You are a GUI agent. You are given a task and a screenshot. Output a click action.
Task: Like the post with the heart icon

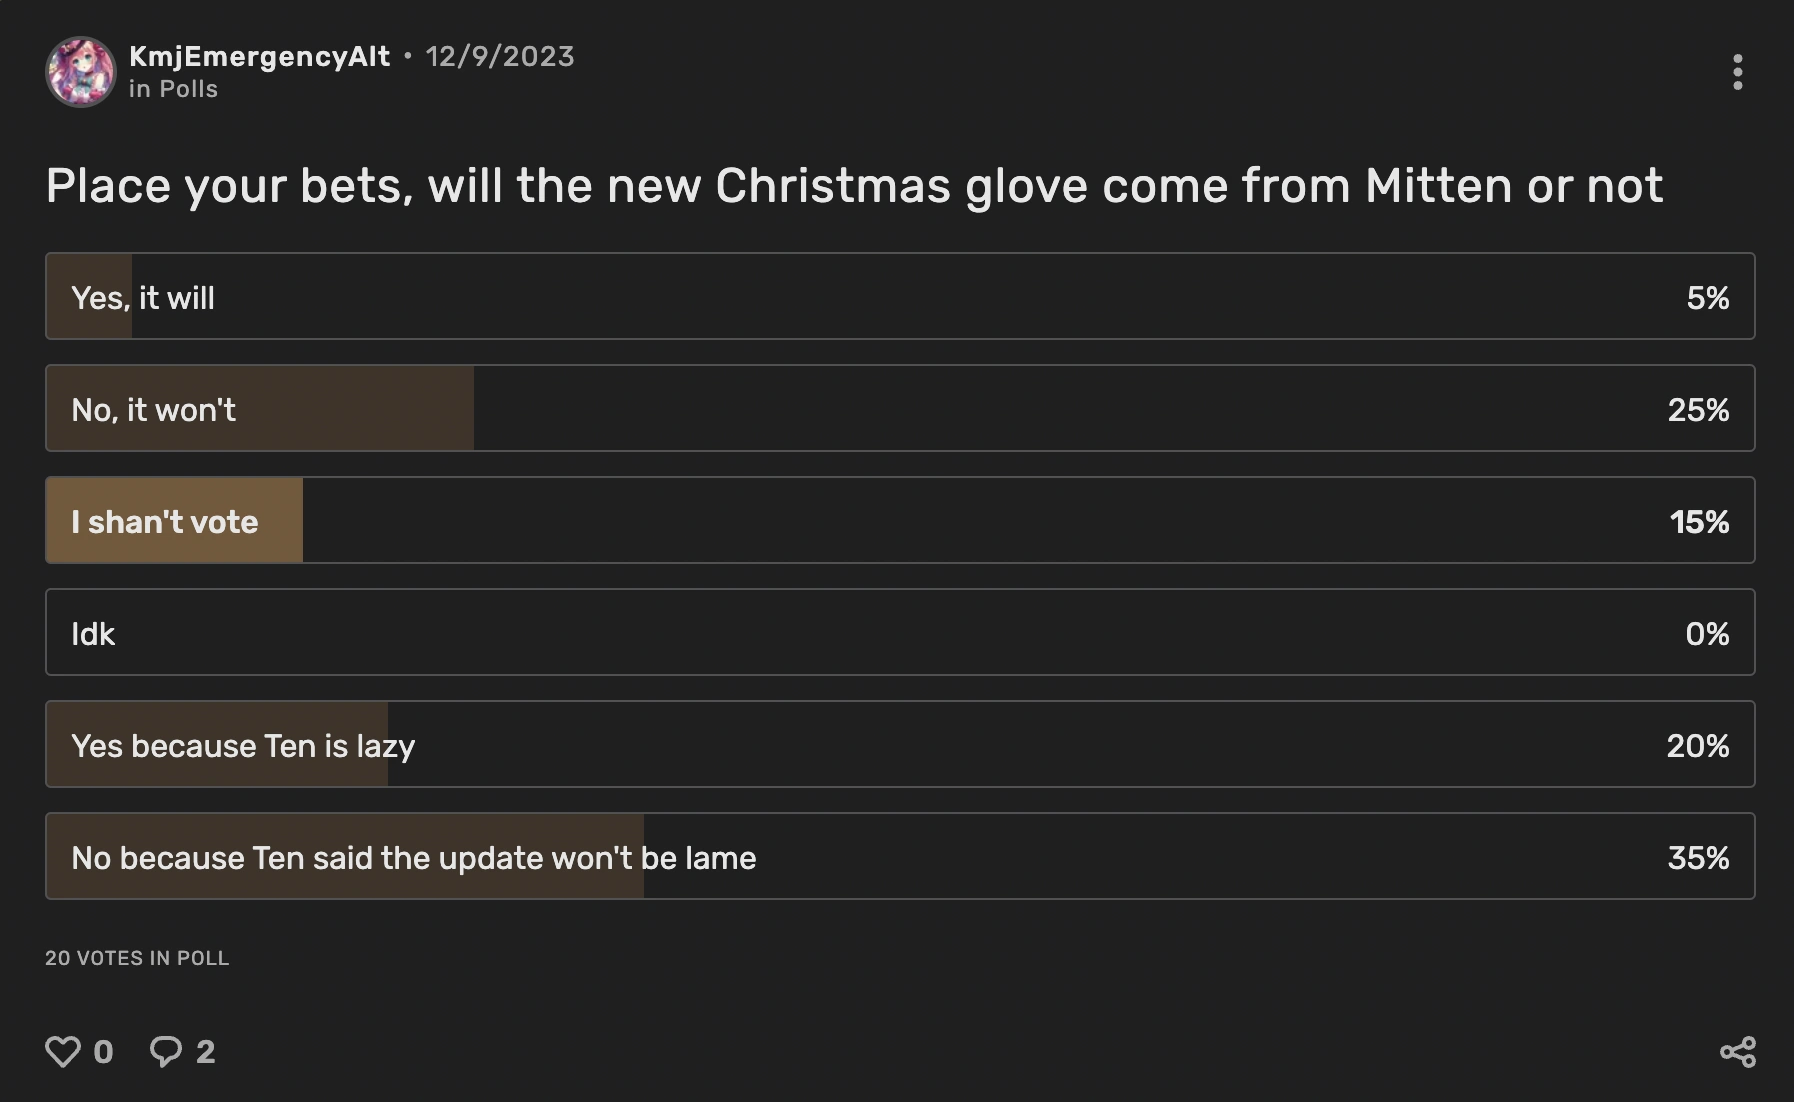pos(63,1051)
